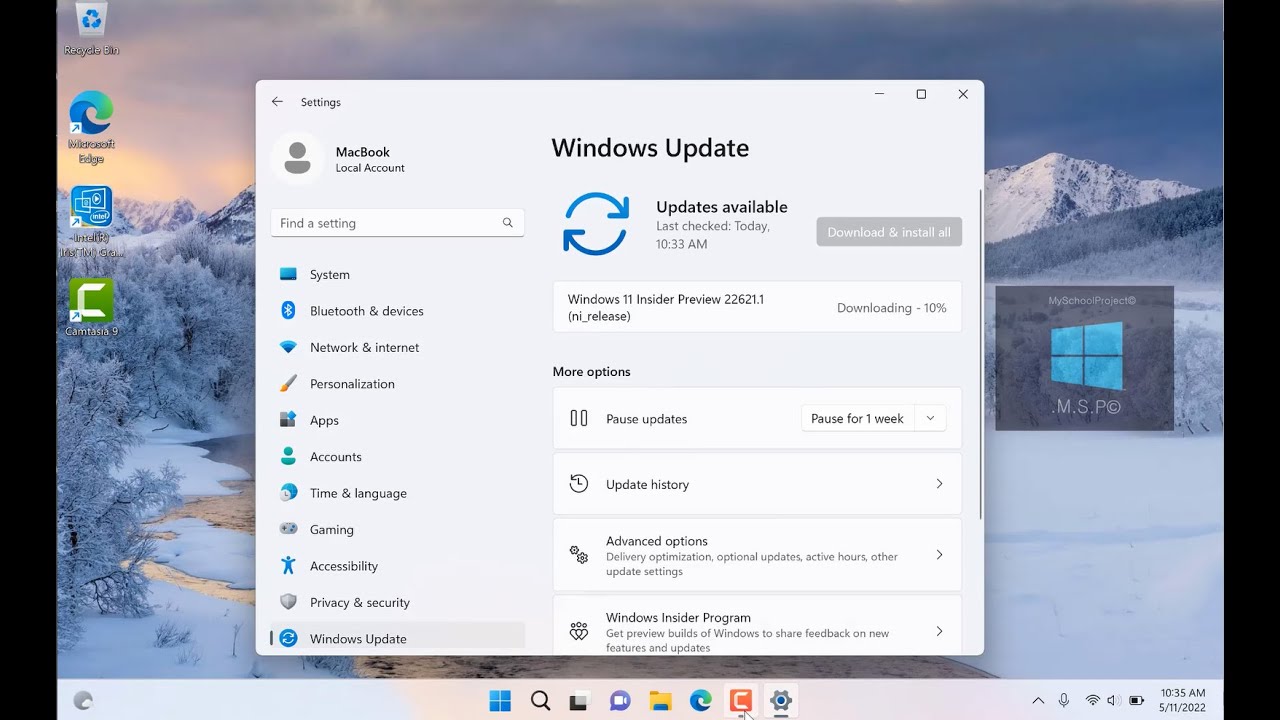Screen dimensions: 1280x720
Task: Click the Network & internet wifi icon
Action: (x=288, y=347)
